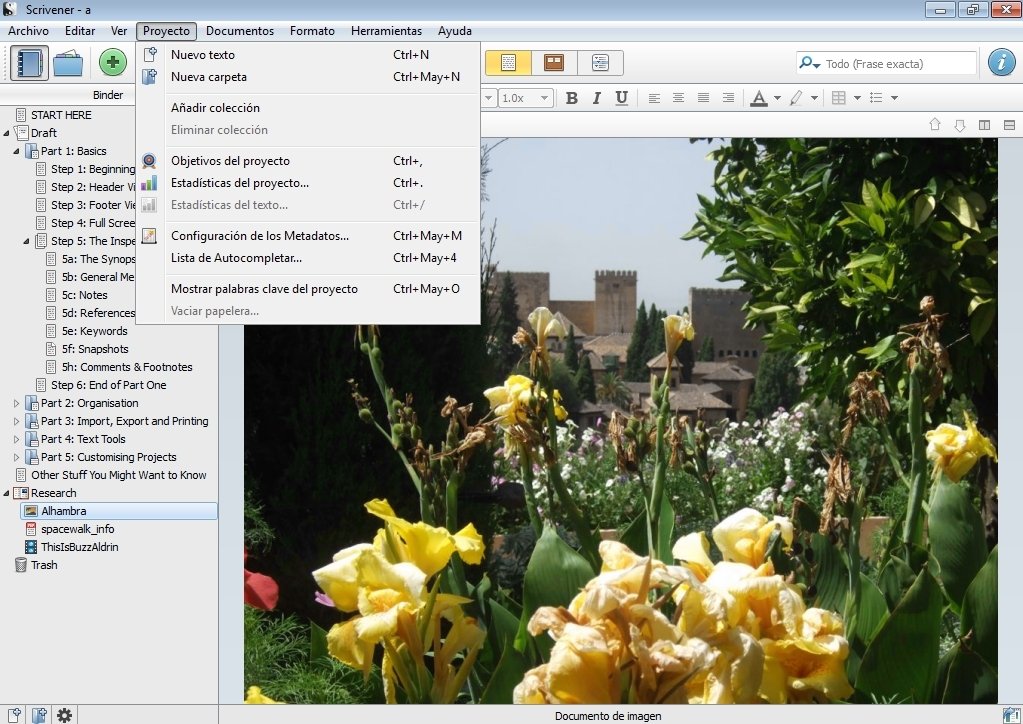Open the table dropdown arrow
The width and height of the screenshot is (1023, 724).
coord(857,98)
